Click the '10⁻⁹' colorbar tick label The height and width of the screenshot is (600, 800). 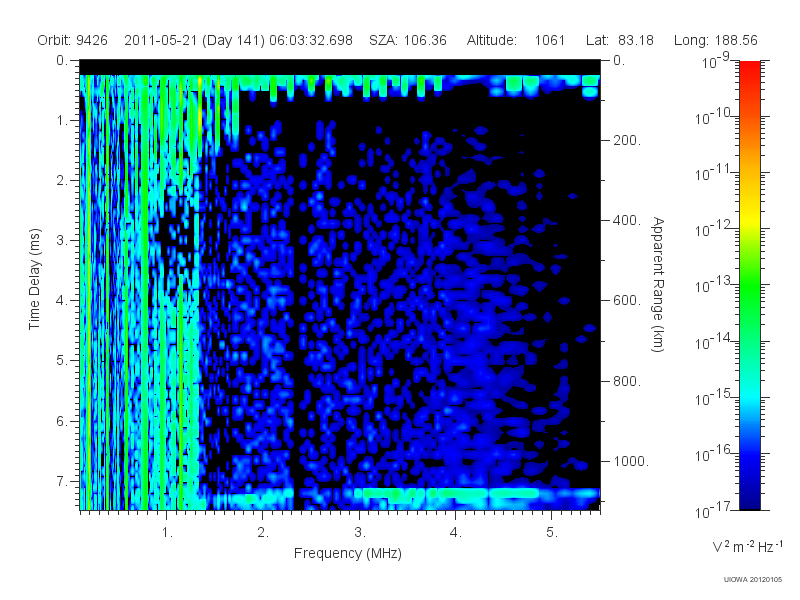click(716, 61)
